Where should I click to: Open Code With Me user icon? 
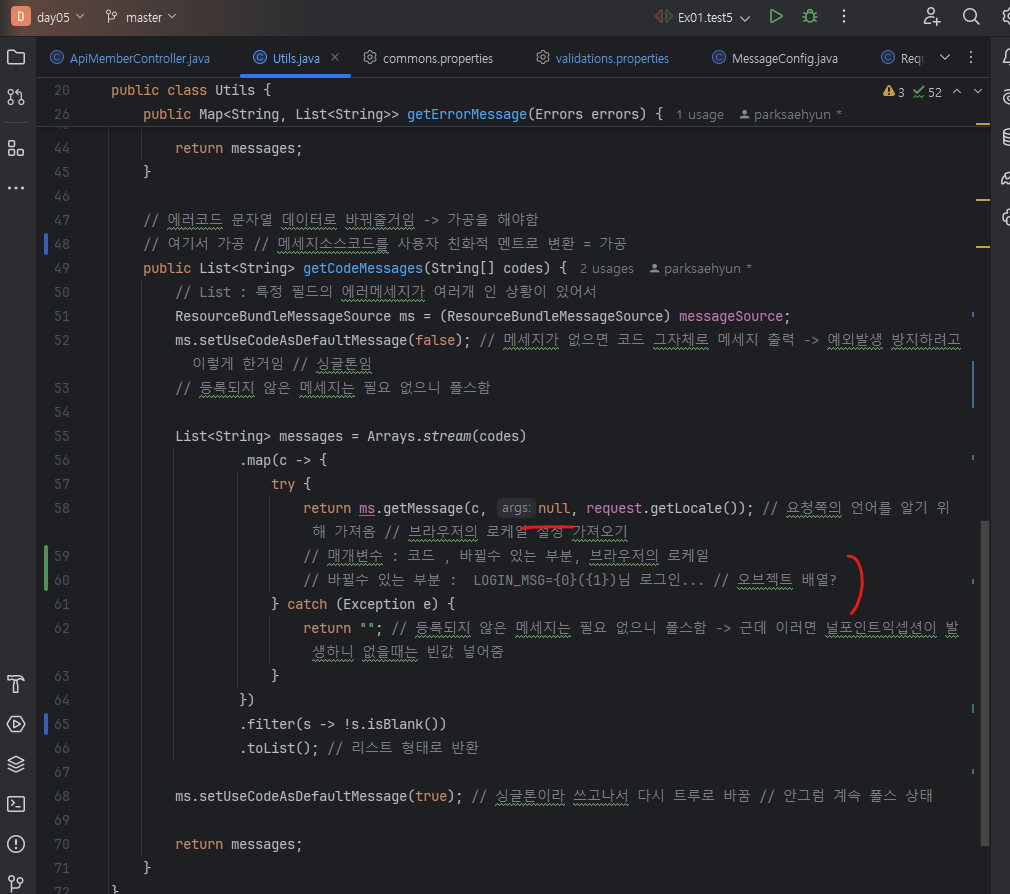(931, 17)
